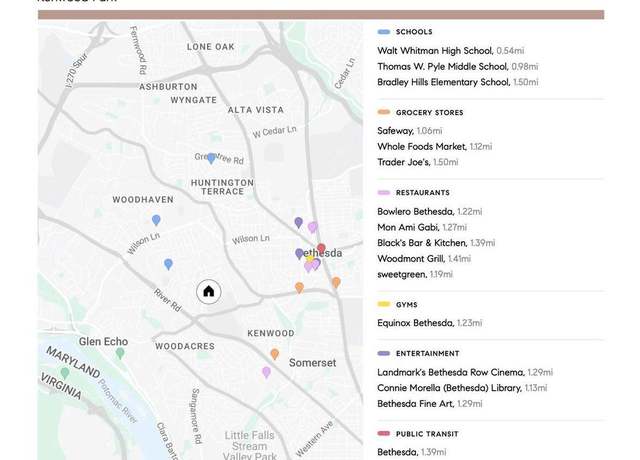Click the Western Ave road label
The image size is (640, 460).
pyautogui.click(x=314, y=438)
